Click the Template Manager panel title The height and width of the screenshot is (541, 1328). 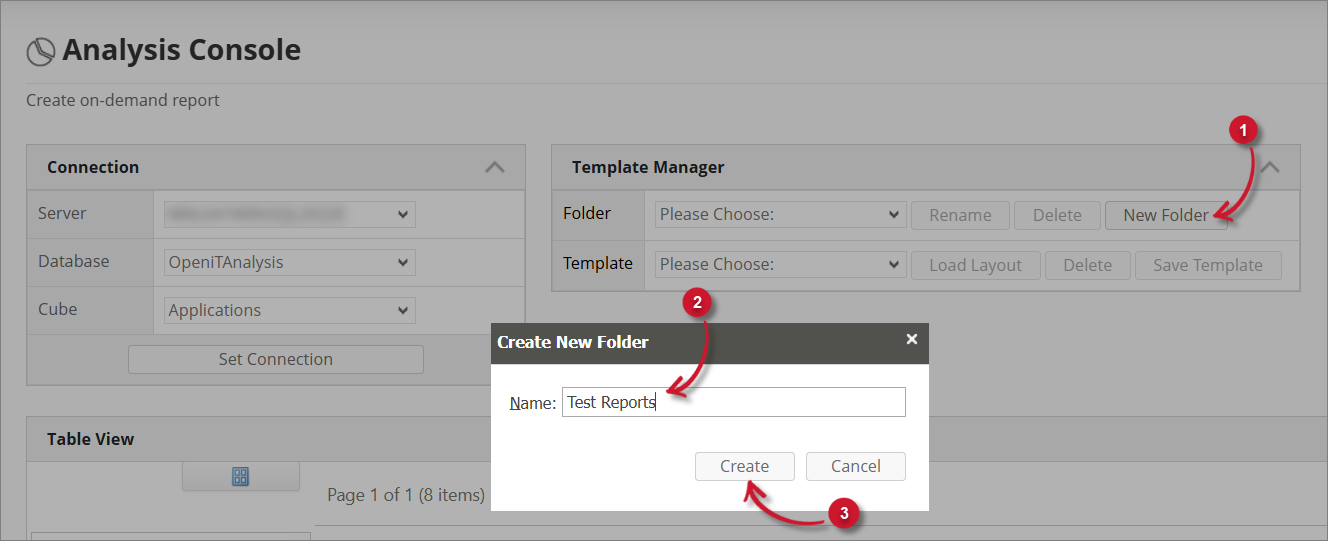click(x=648, y=167)
